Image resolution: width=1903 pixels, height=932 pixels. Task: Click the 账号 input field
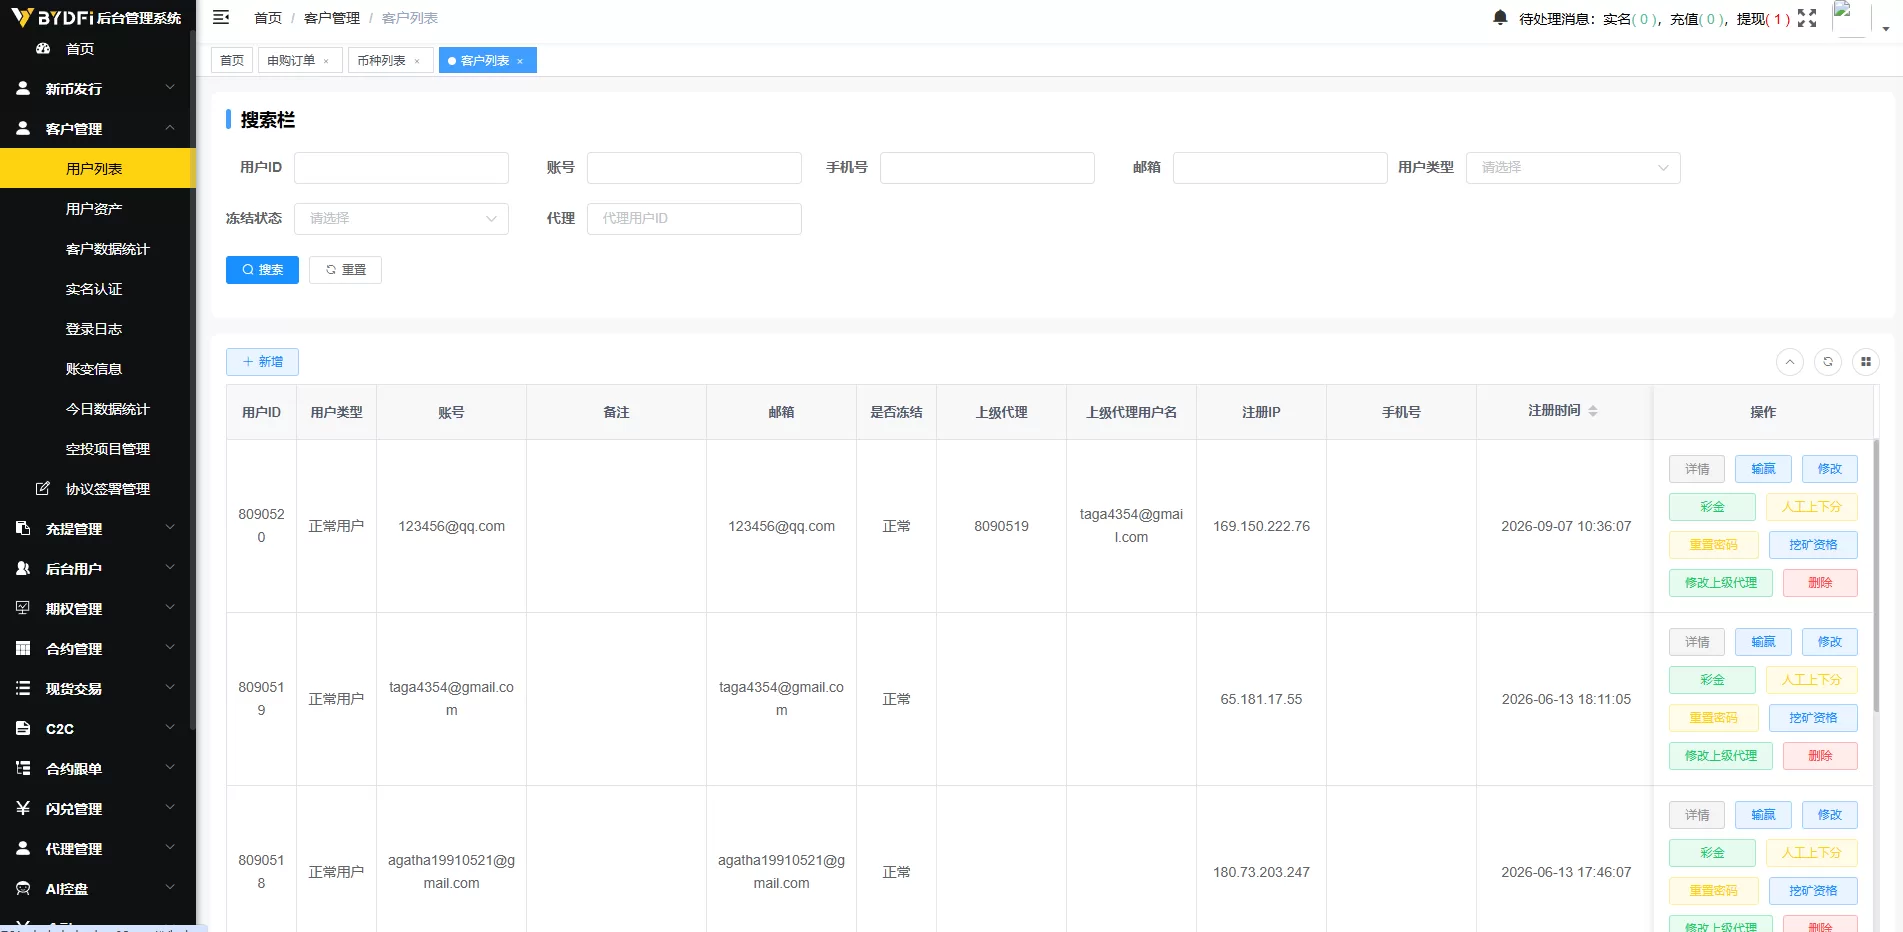694,168
